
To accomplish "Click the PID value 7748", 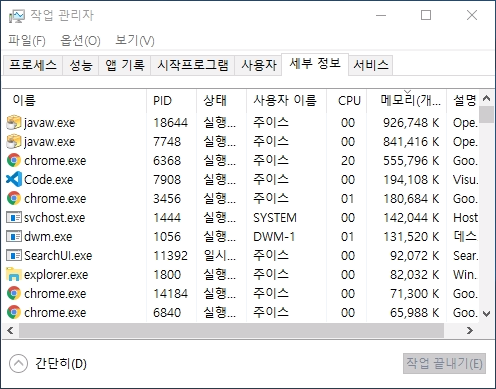I will point(167,142).
